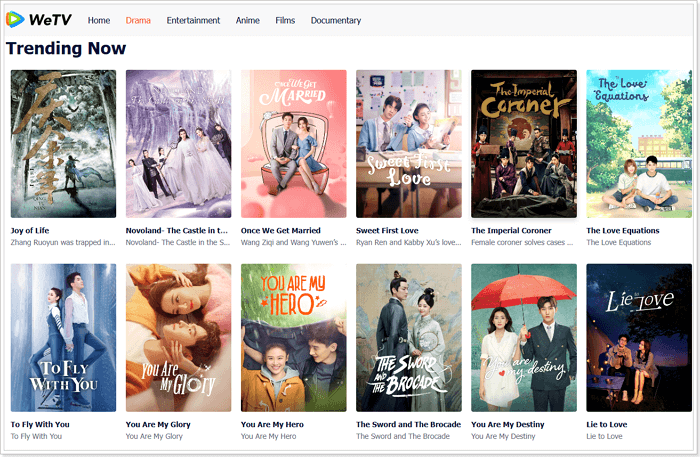The width and height of the screenshot is (700, 457).
Task: Click the WeTV logo icon
Action: click(x=15, y=20)
